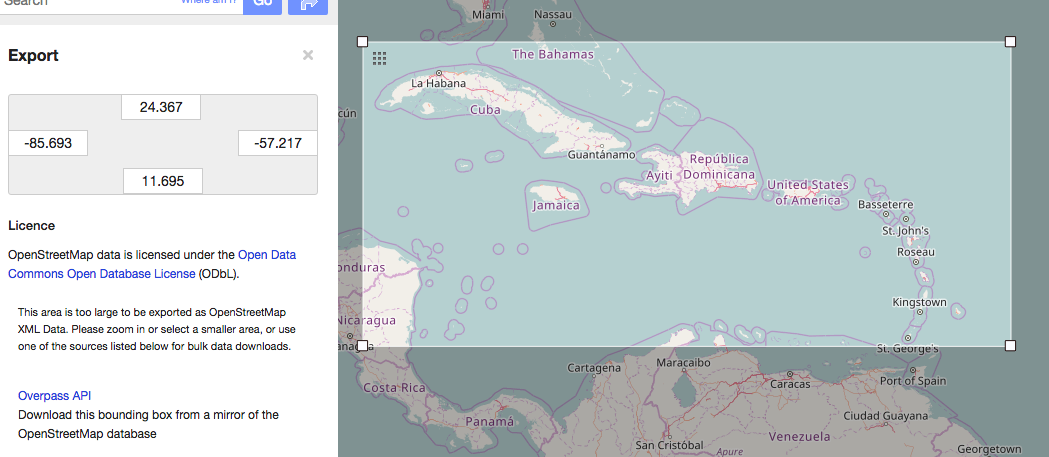The image size is (1049, 457).
Task: Click the east longitude field -57.217
Action: (277, 143)
